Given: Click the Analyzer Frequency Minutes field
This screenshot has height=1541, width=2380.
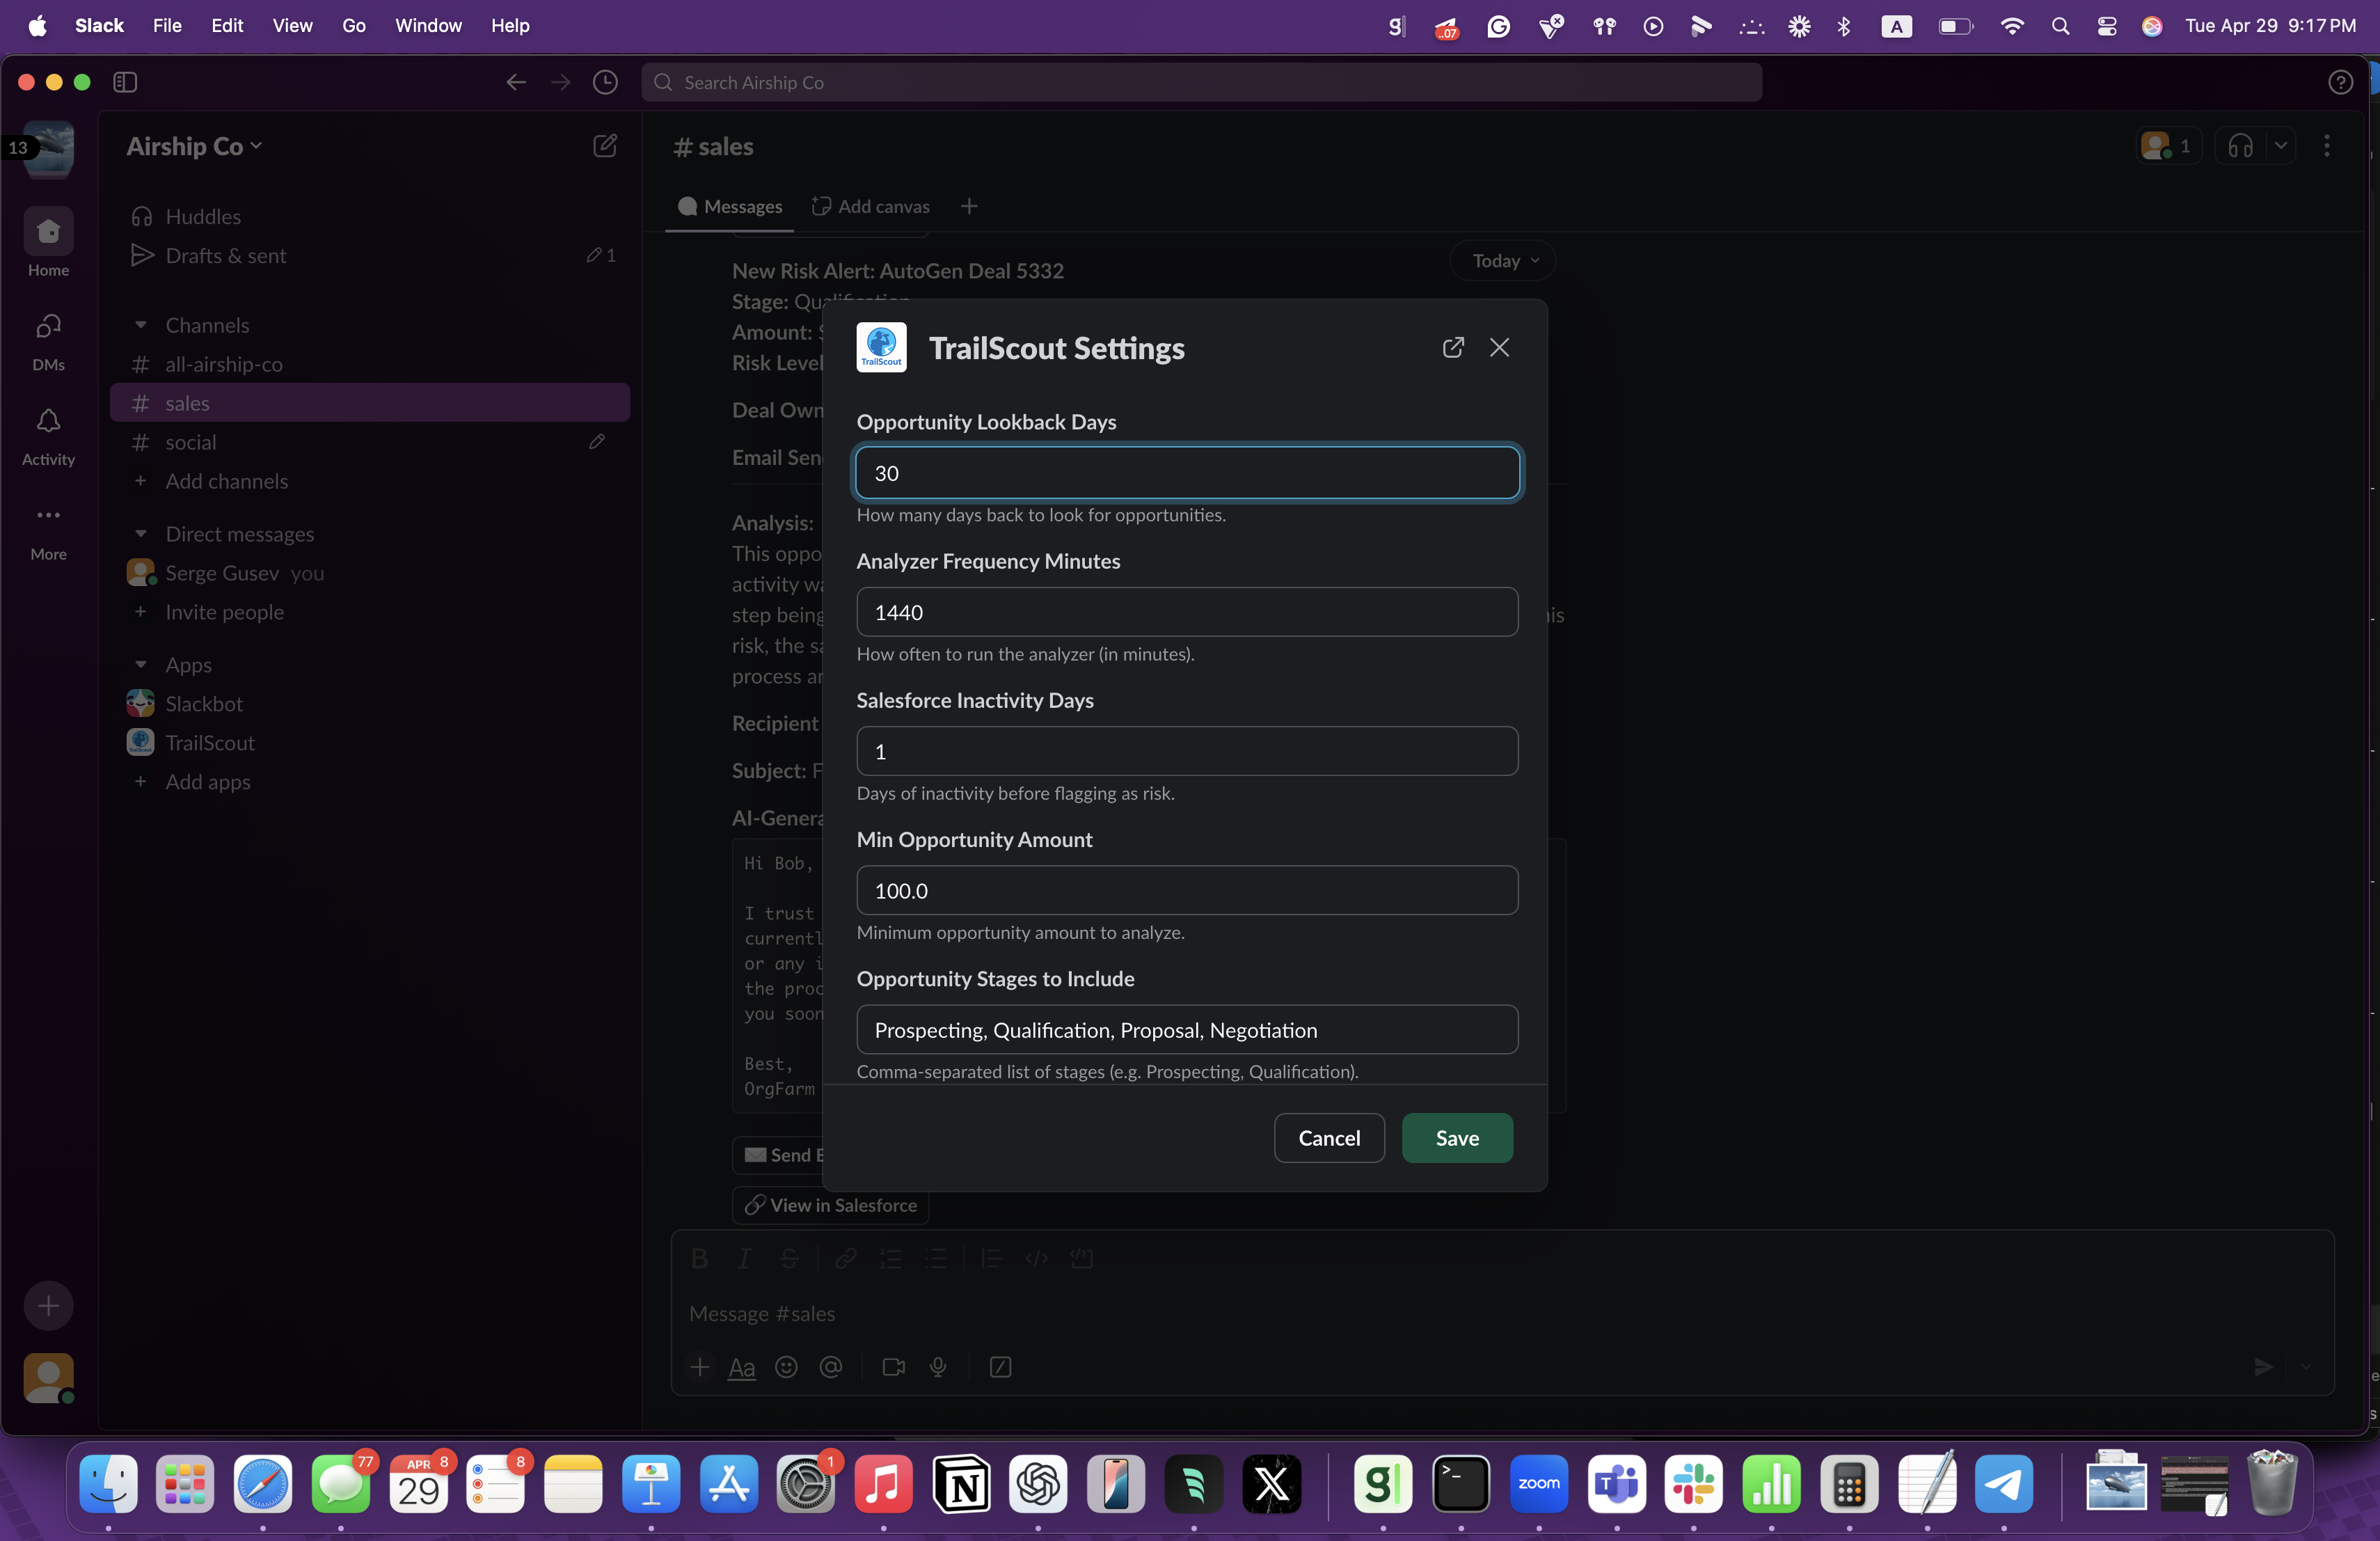Looking at the screenshot, I should (x=1186, y=612).
